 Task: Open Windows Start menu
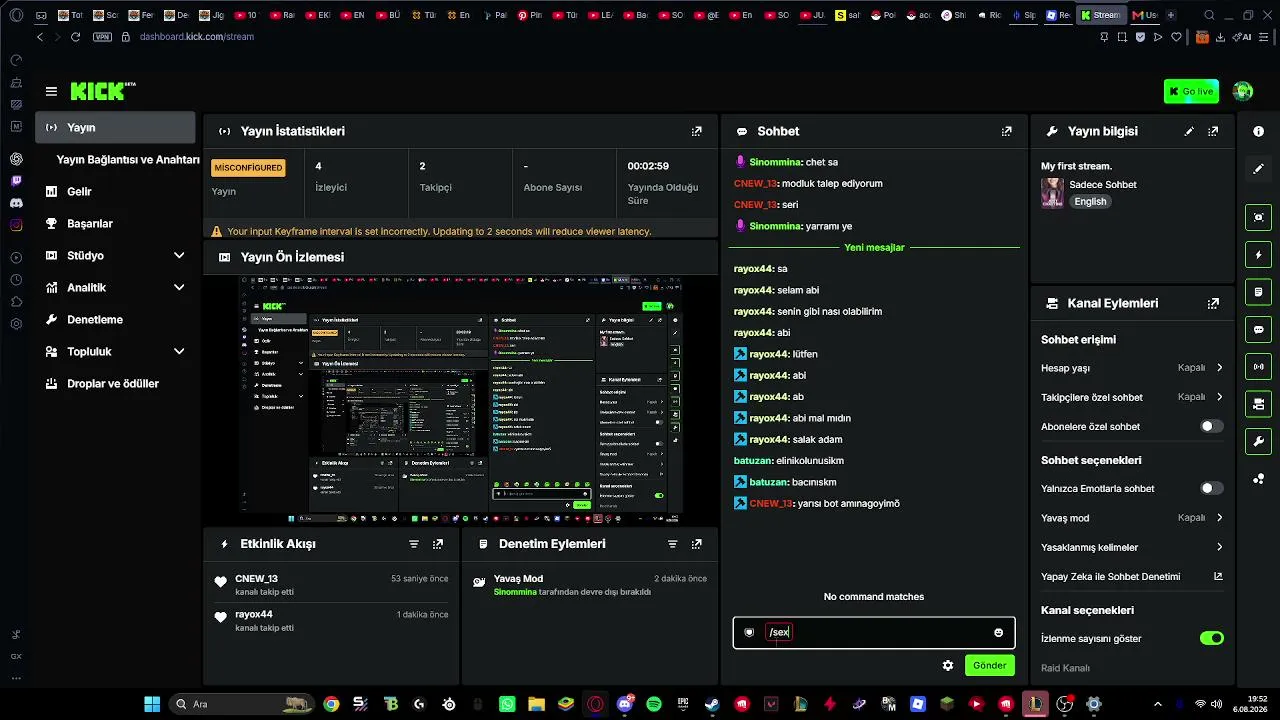point(152,704)
